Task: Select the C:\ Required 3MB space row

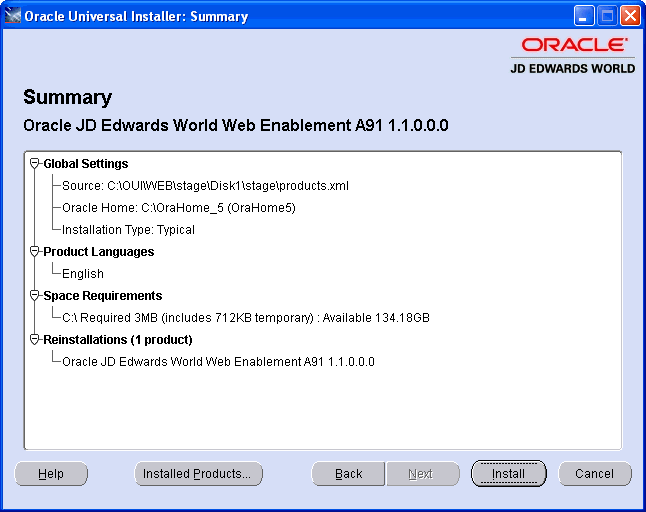Action: pos(246,318)
